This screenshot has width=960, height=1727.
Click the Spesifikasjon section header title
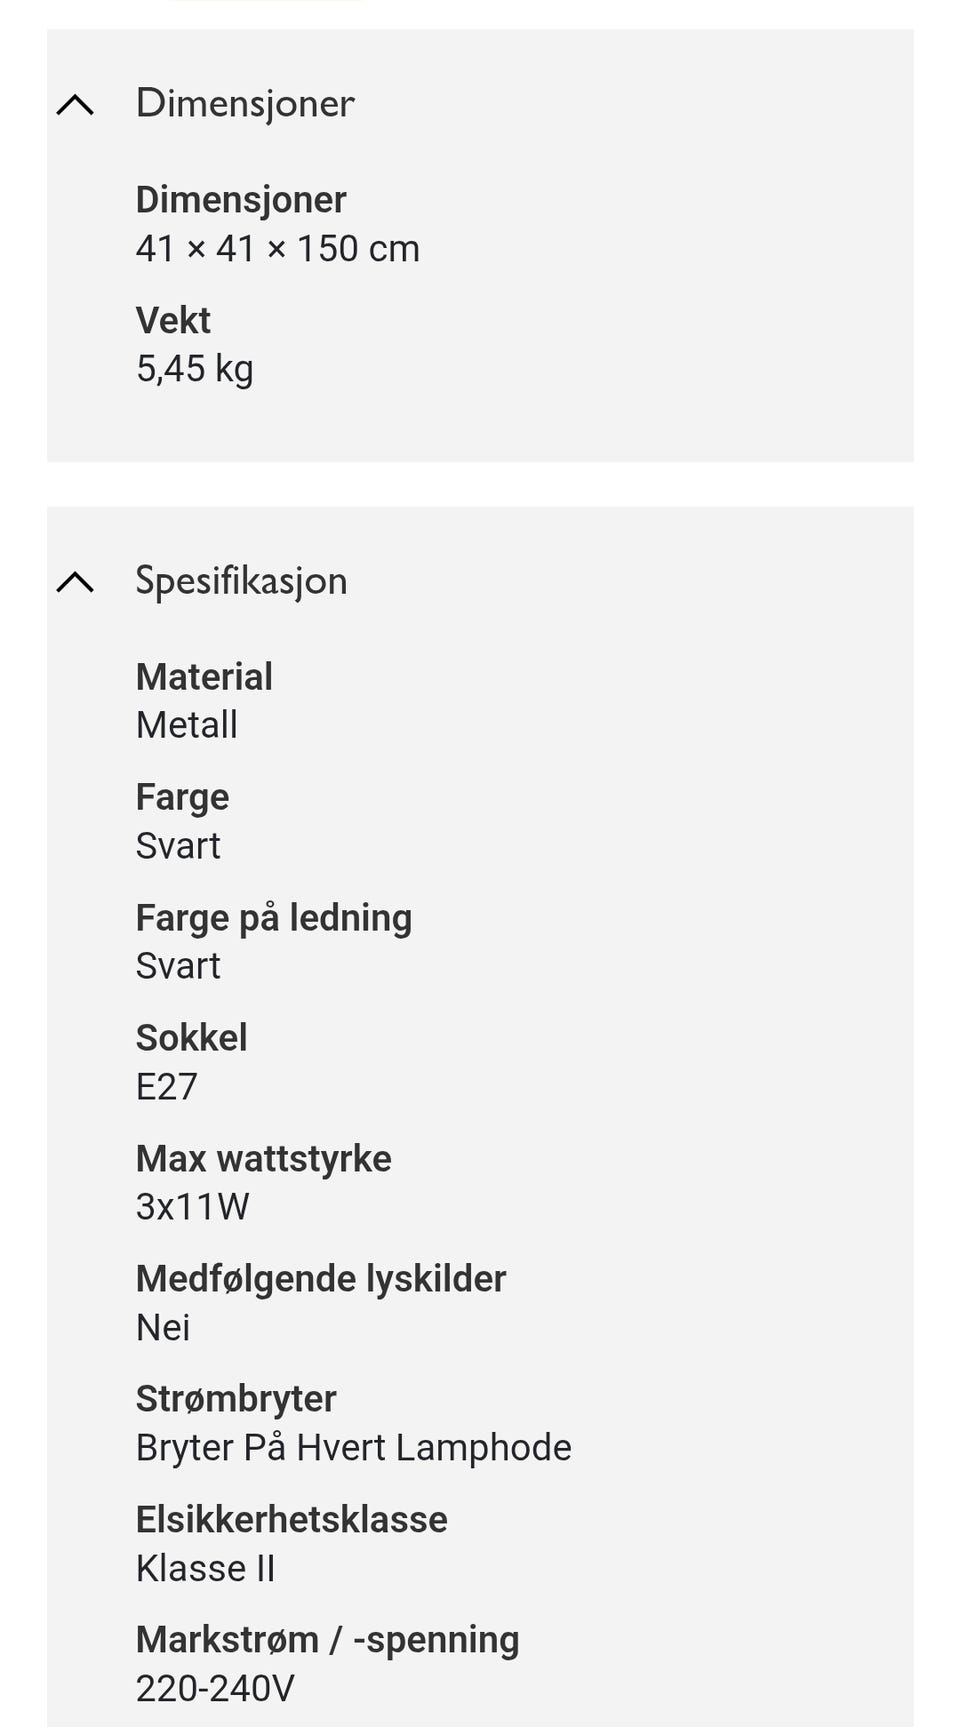[x=241, y=581]
